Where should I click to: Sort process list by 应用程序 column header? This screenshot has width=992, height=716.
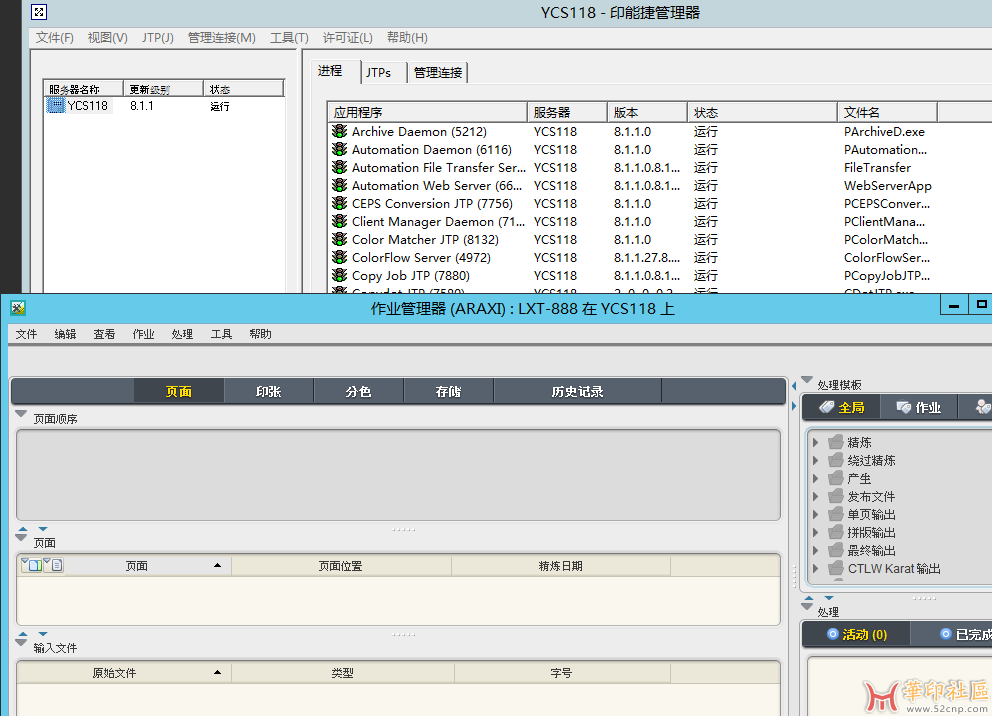click(x=428, y=113)
